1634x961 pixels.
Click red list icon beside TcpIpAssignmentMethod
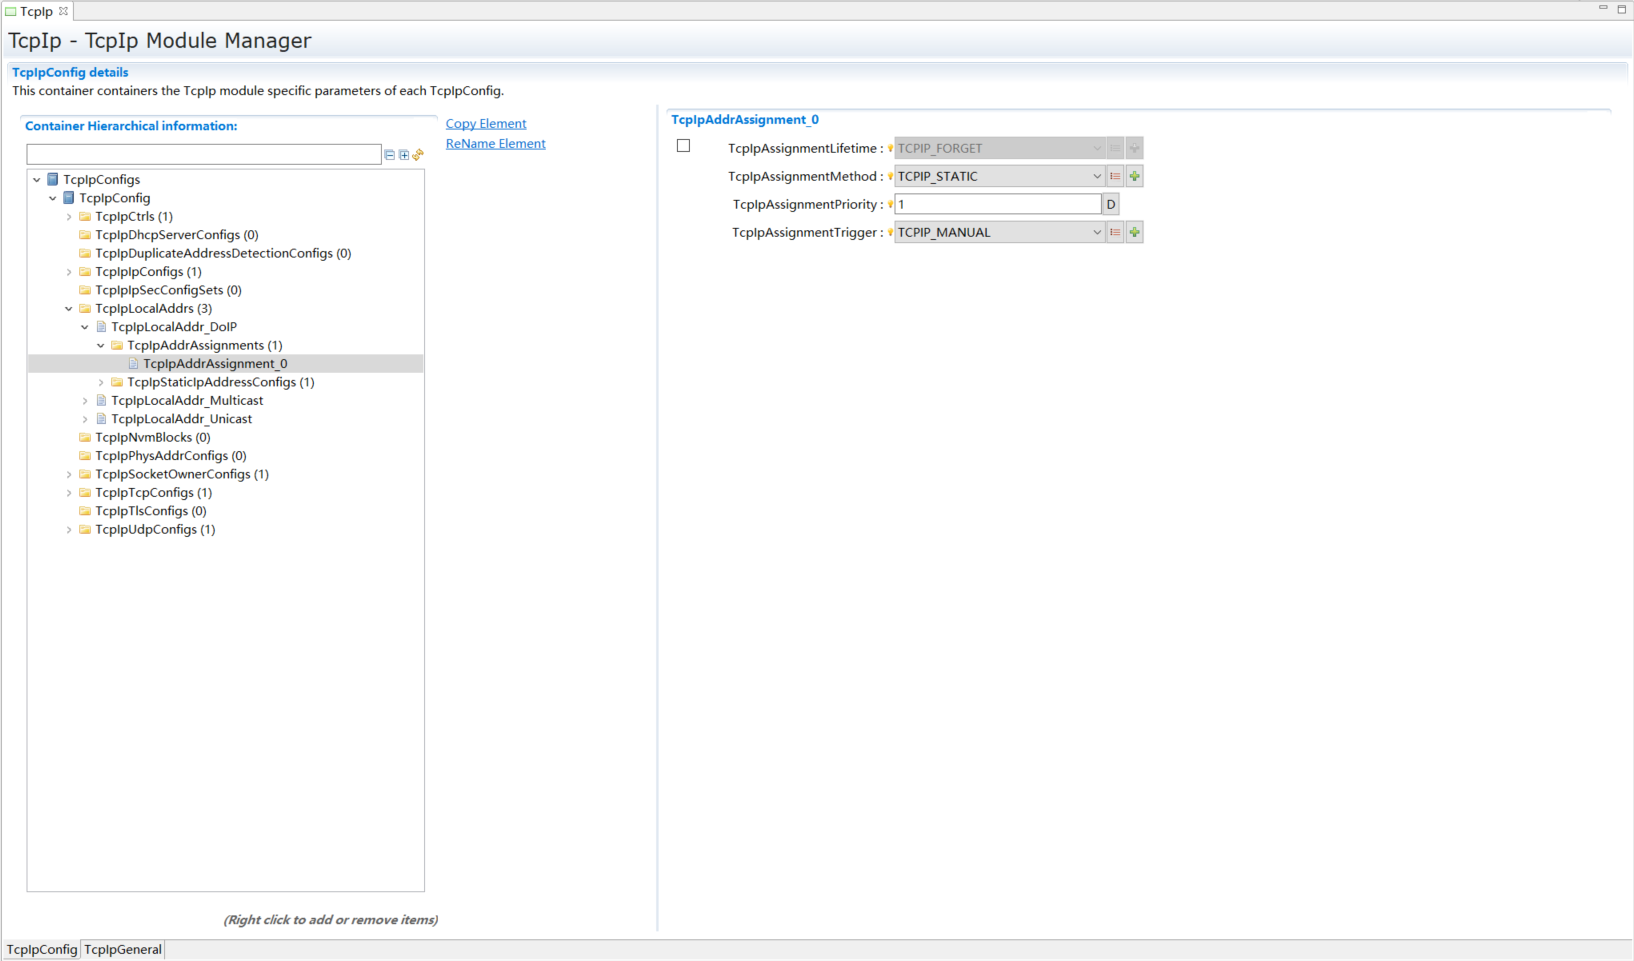click(x=1115, y=176)
